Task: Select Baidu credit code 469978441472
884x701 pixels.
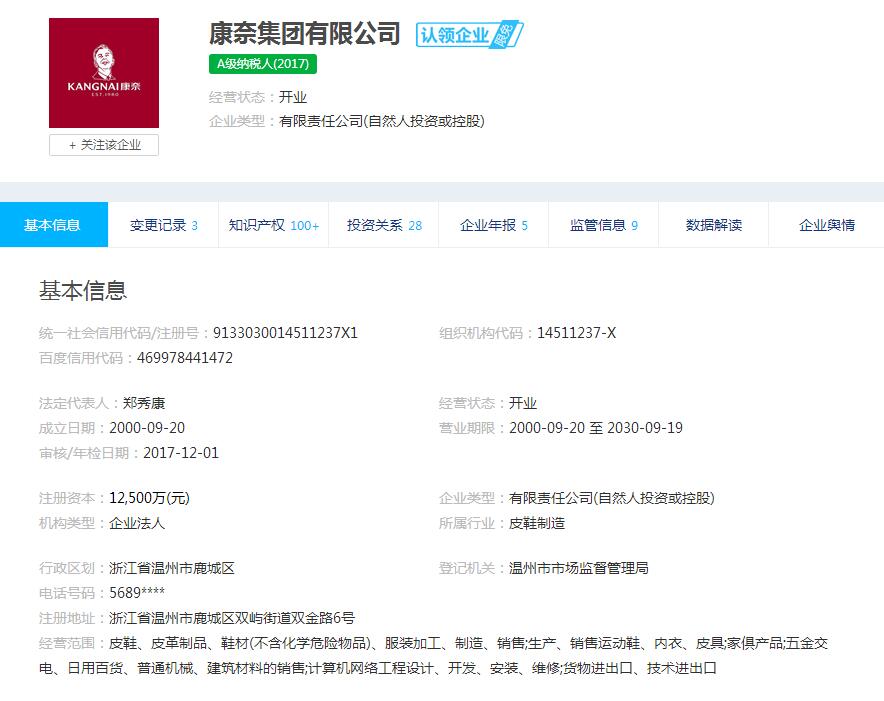Action: [x=185, y=358]
